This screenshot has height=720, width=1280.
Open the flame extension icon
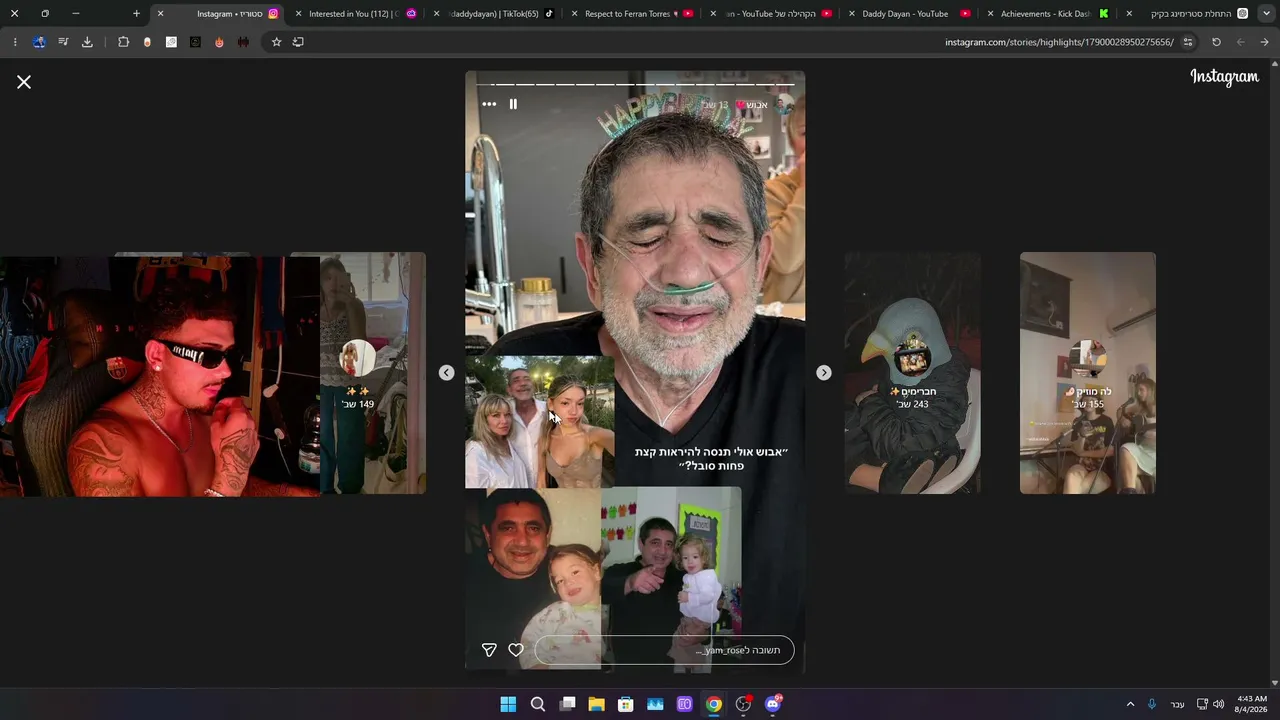219,42
